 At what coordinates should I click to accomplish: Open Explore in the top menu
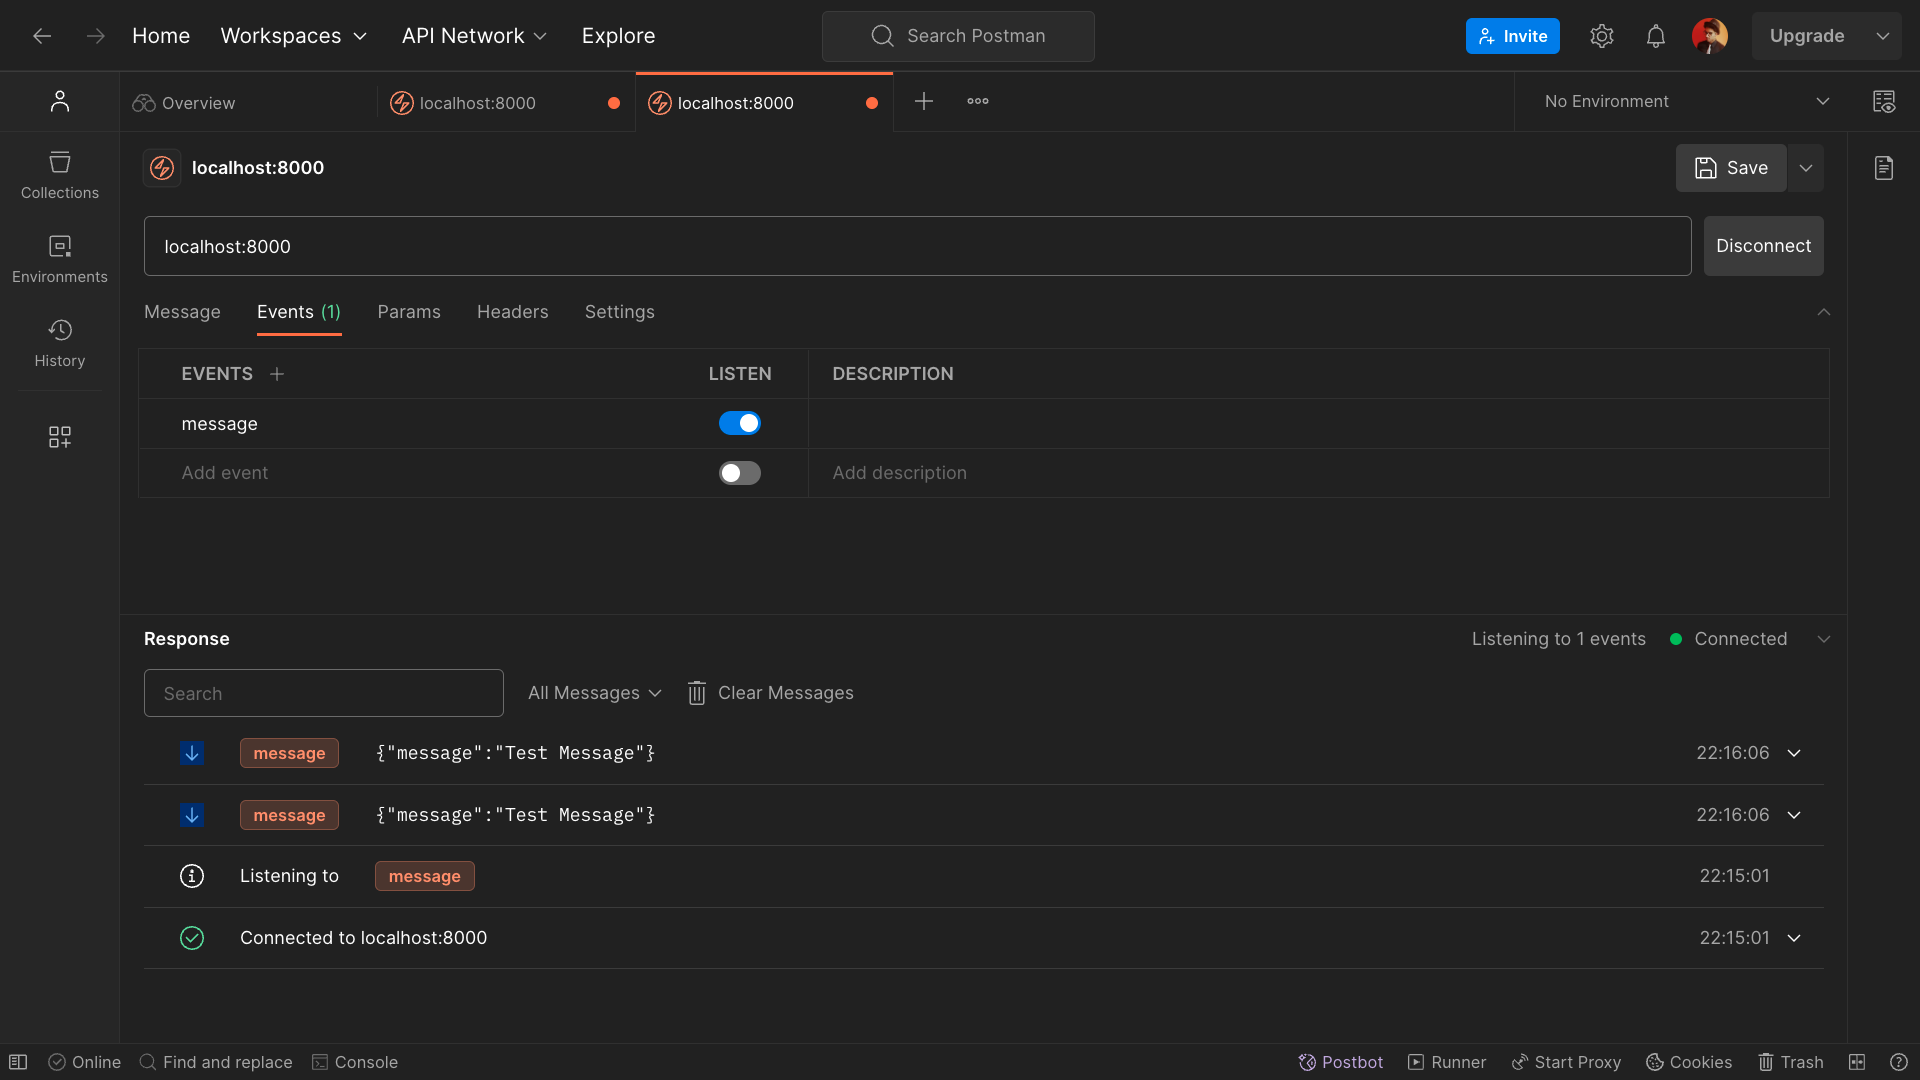(x=619, y=36)
